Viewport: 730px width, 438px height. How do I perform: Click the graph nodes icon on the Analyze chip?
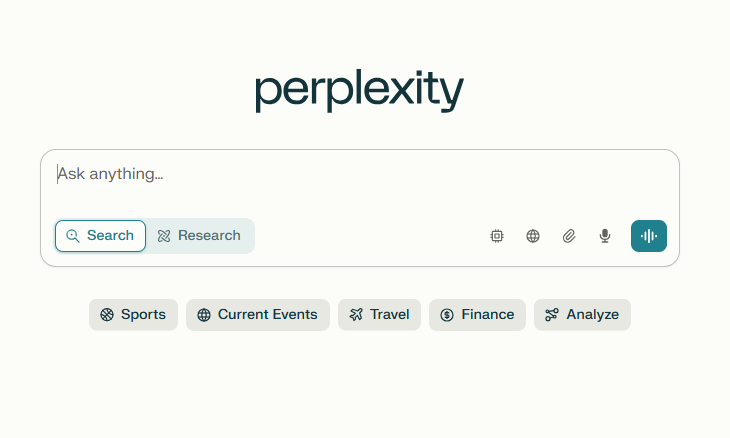click(552, 315)
